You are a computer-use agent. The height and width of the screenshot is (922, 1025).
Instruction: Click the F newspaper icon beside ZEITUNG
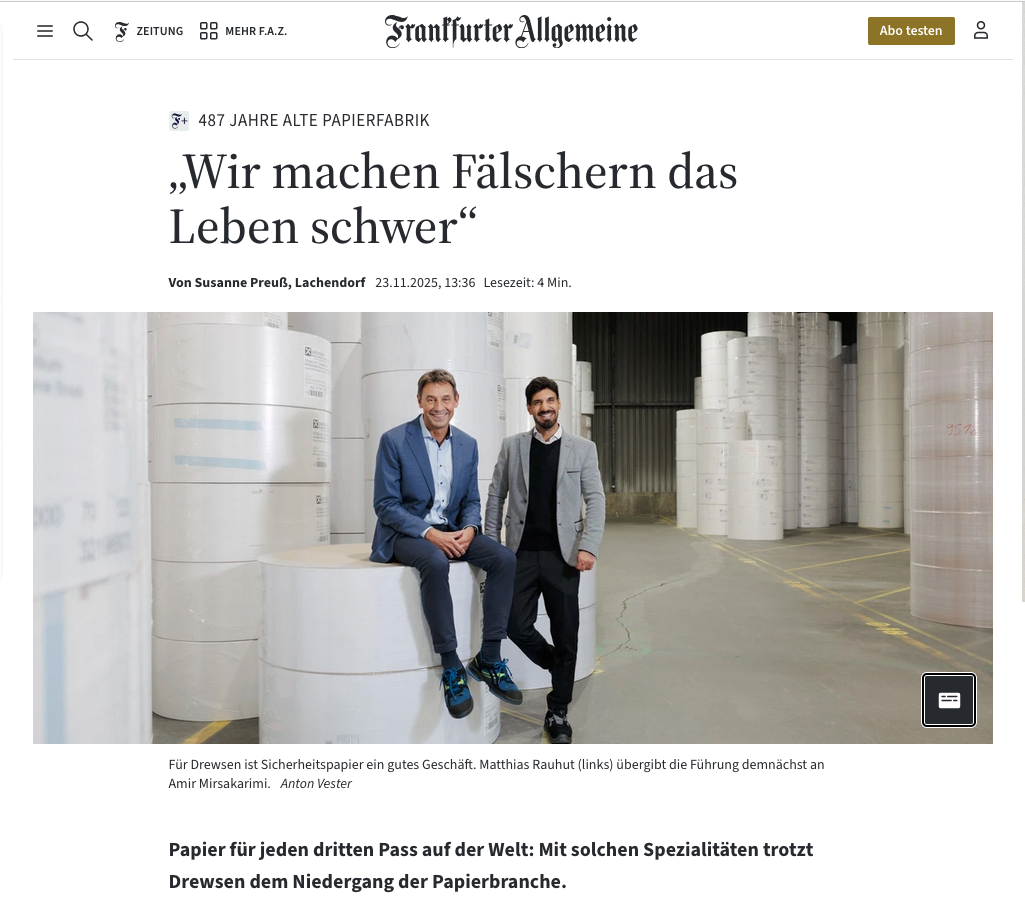click(x=122, y=31)
